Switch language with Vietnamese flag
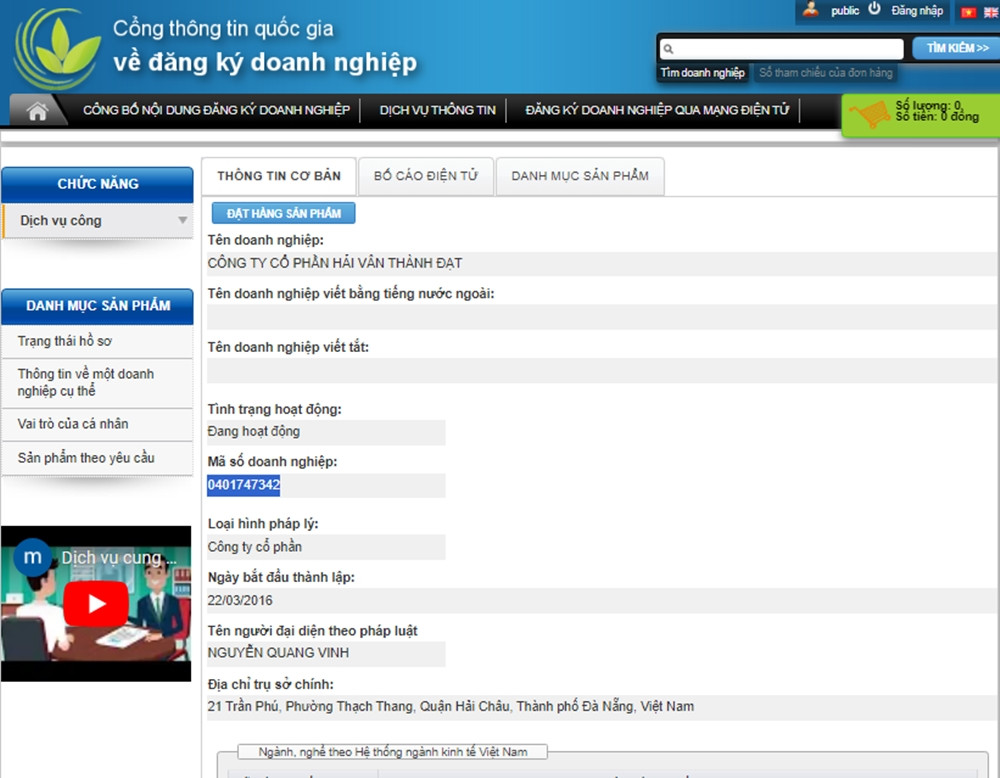Screen dimensions: 1000x778 coord(967,12)
